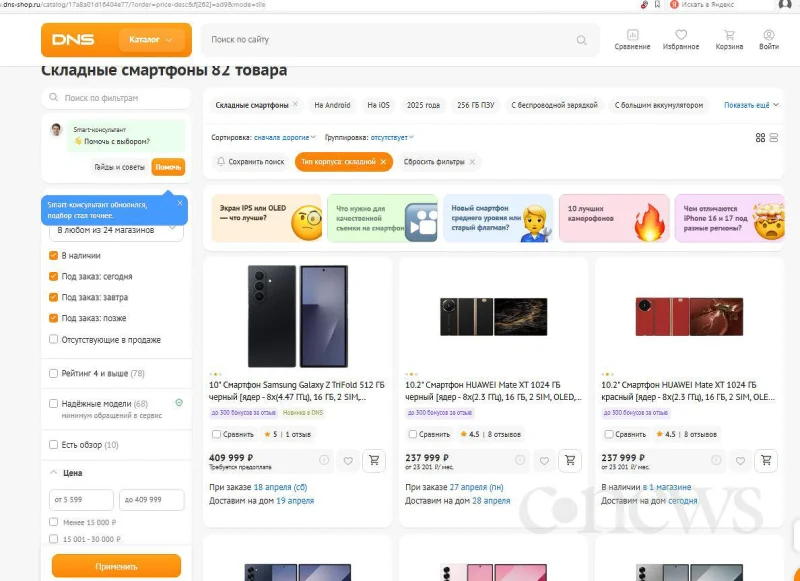
Task: Enable the Рейтинг 4 и выше filter
Action: (x=54, y=373)
